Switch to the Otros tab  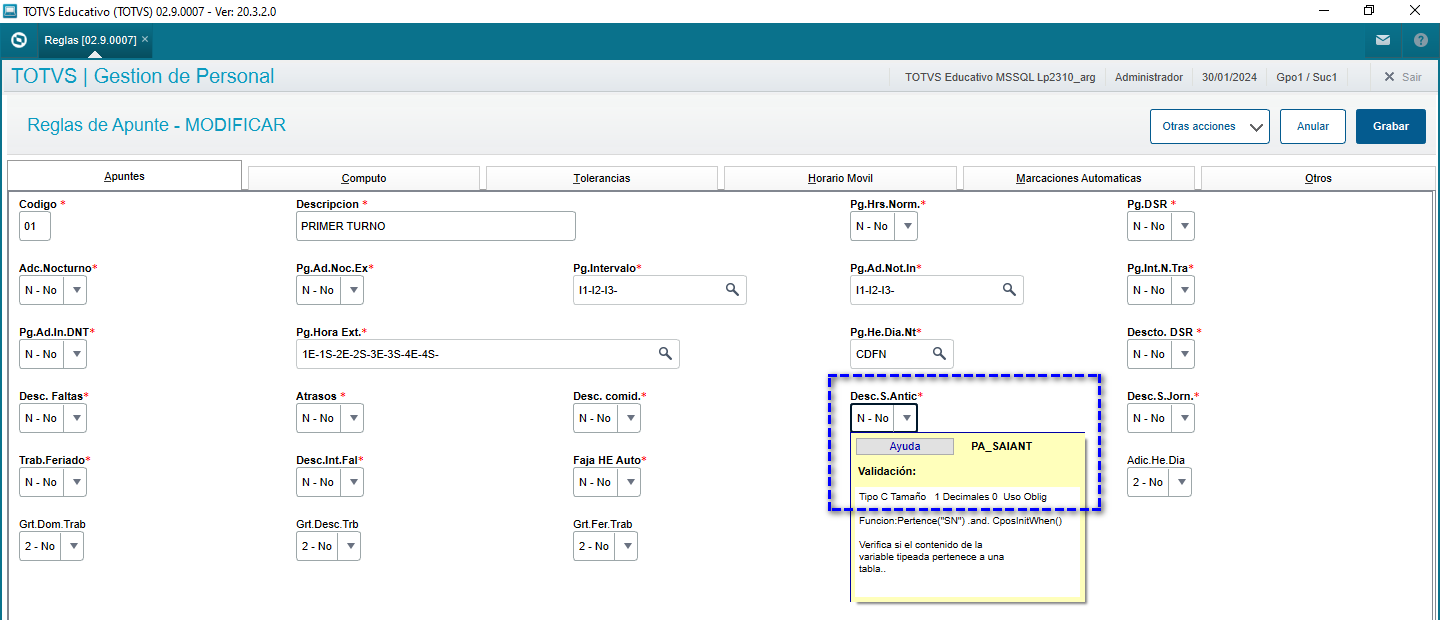coord(1318,178)
